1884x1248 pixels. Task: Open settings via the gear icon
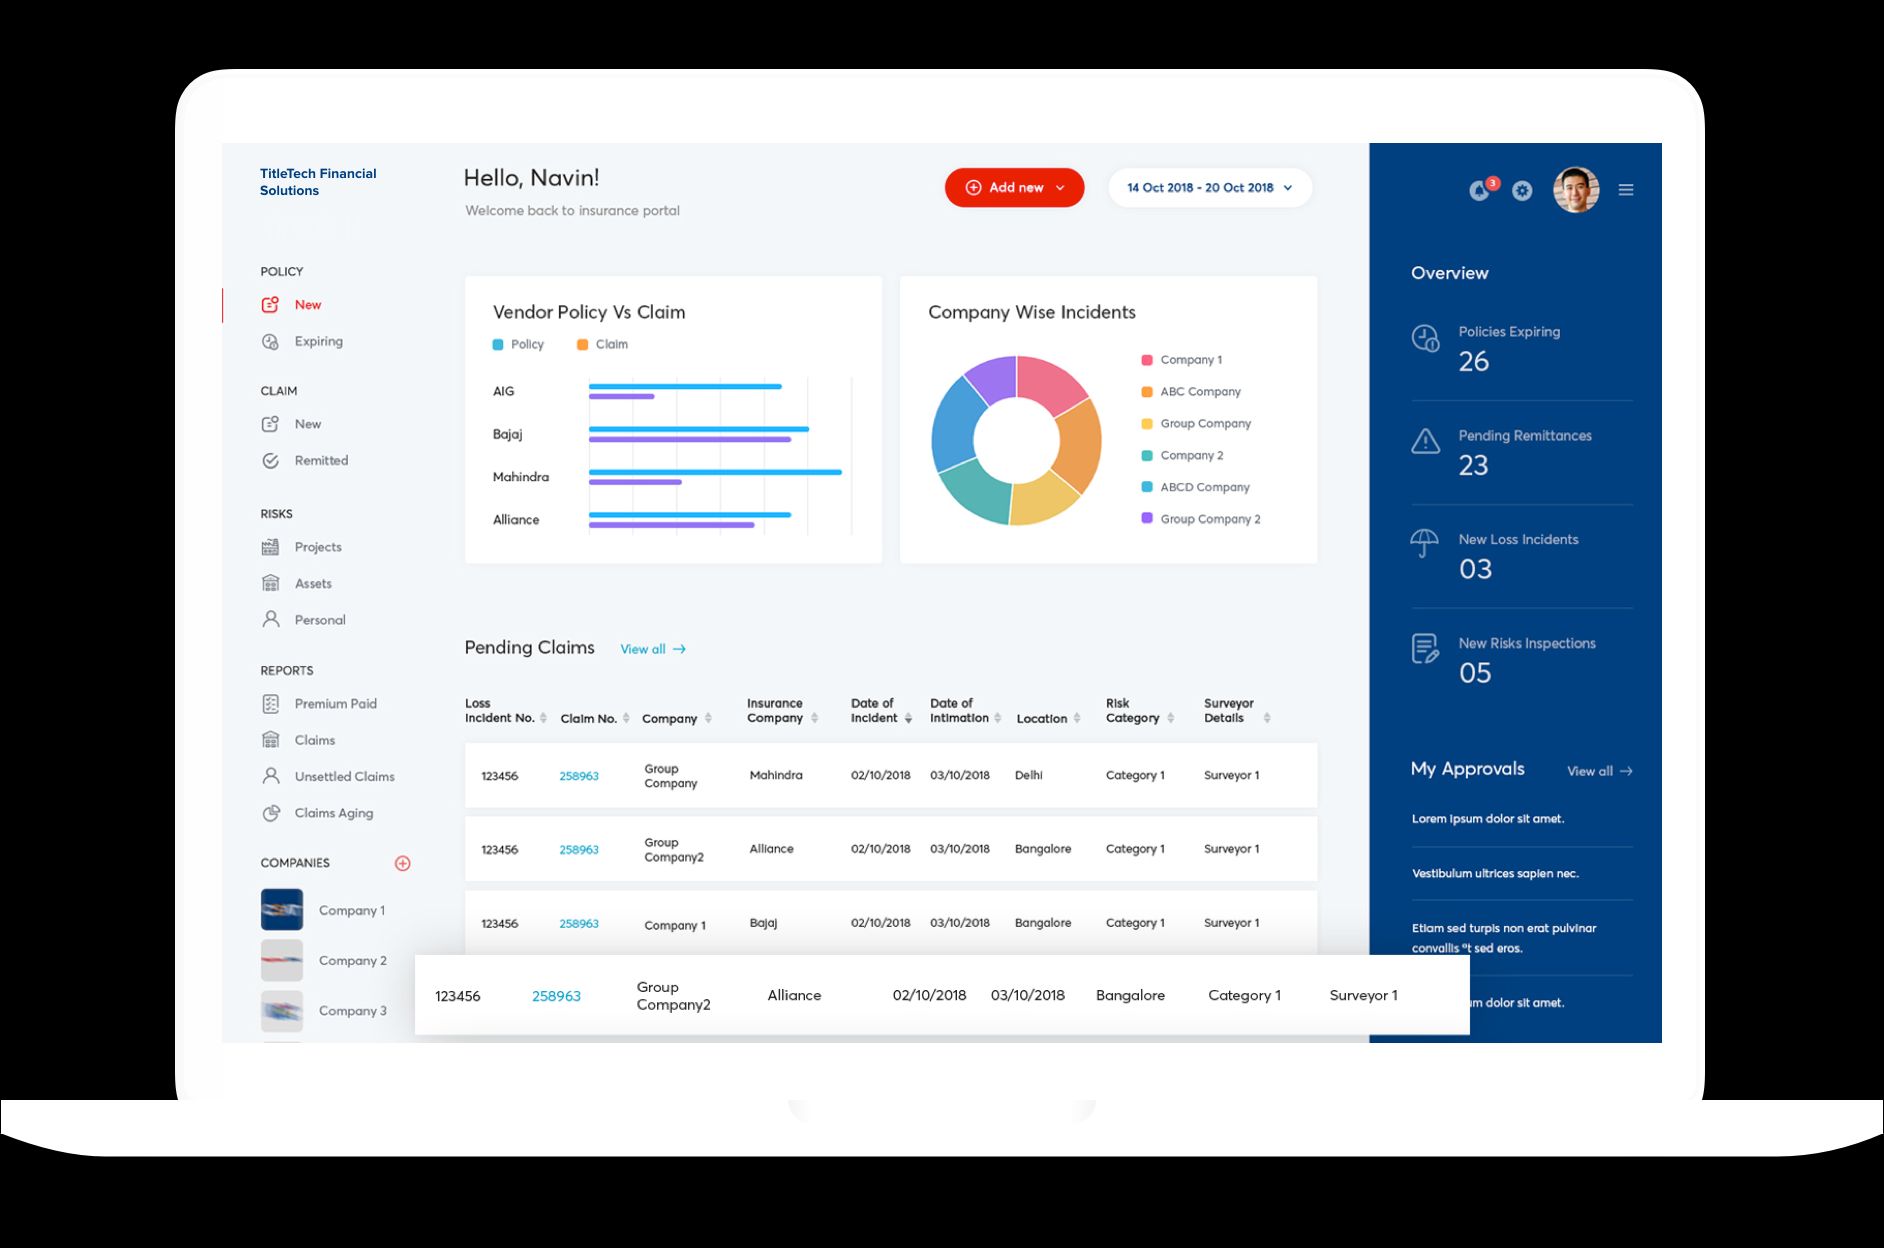pos(1522,190)
